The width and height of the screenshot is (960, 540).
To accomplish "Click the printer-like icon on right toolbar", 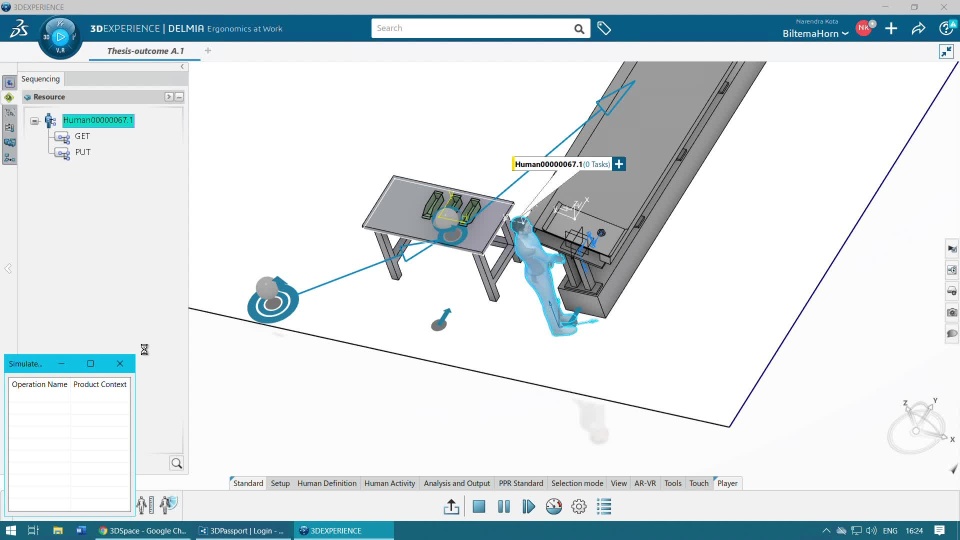I will [x=951, y=291].
